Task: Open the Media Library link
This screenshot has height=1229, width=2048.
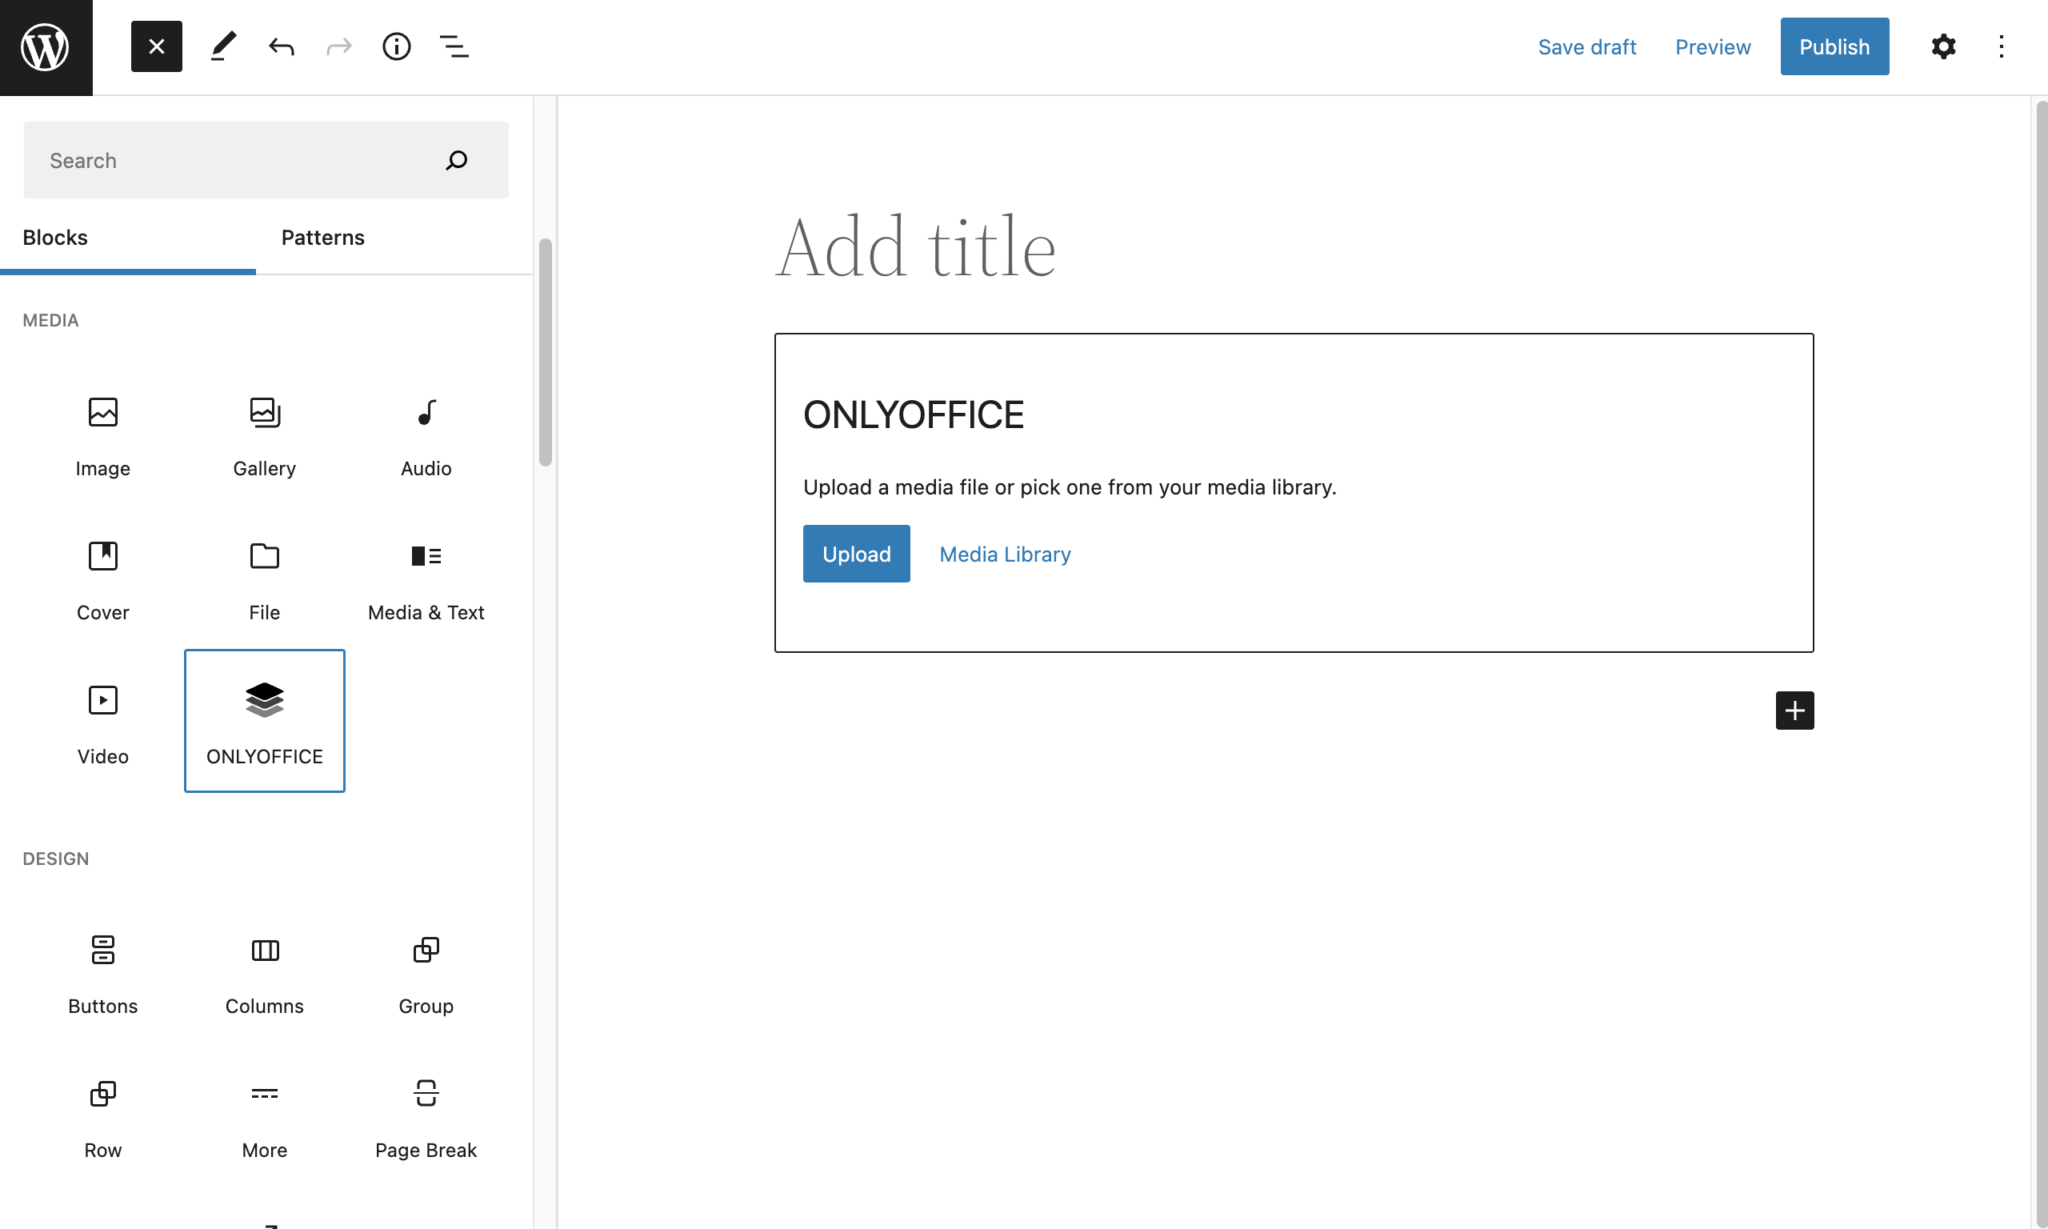Action: (1004, 553)
